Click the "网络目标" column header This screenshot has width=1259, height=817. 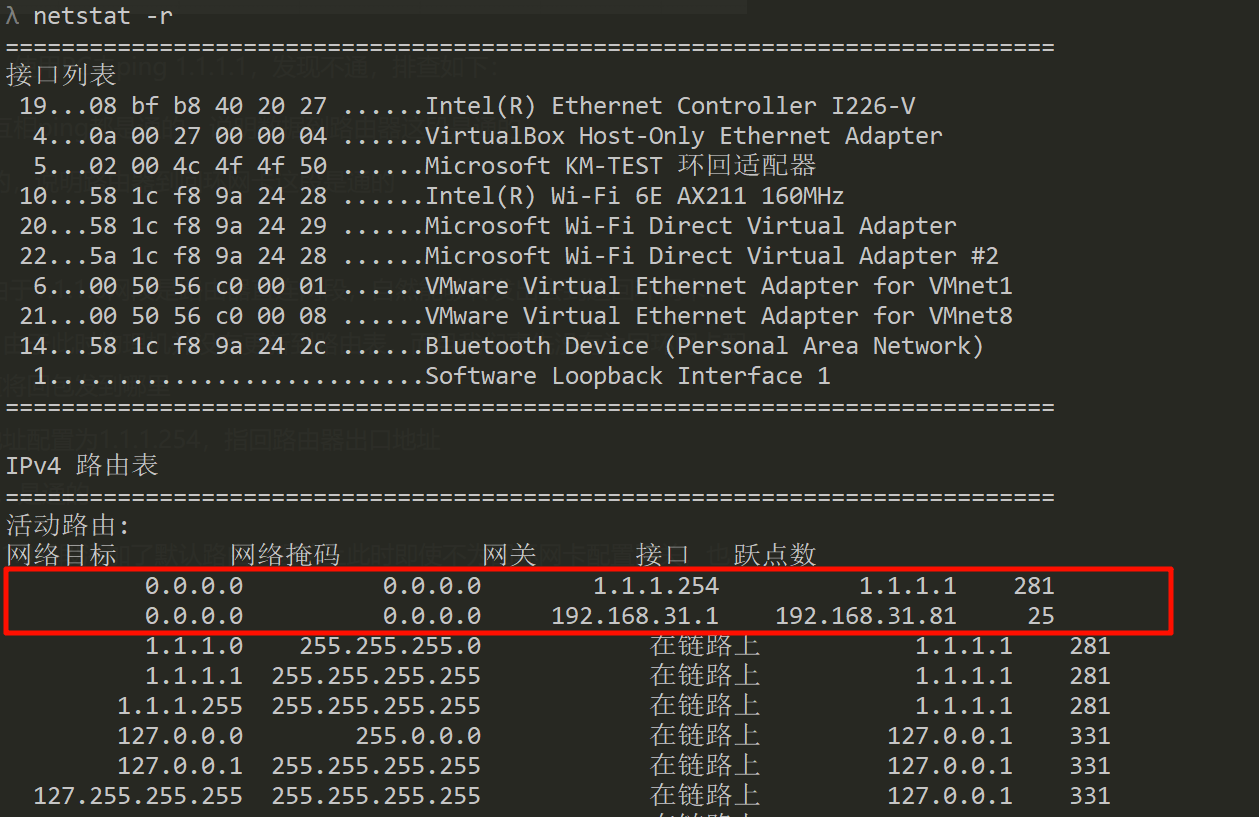click(x=61, y=555)
